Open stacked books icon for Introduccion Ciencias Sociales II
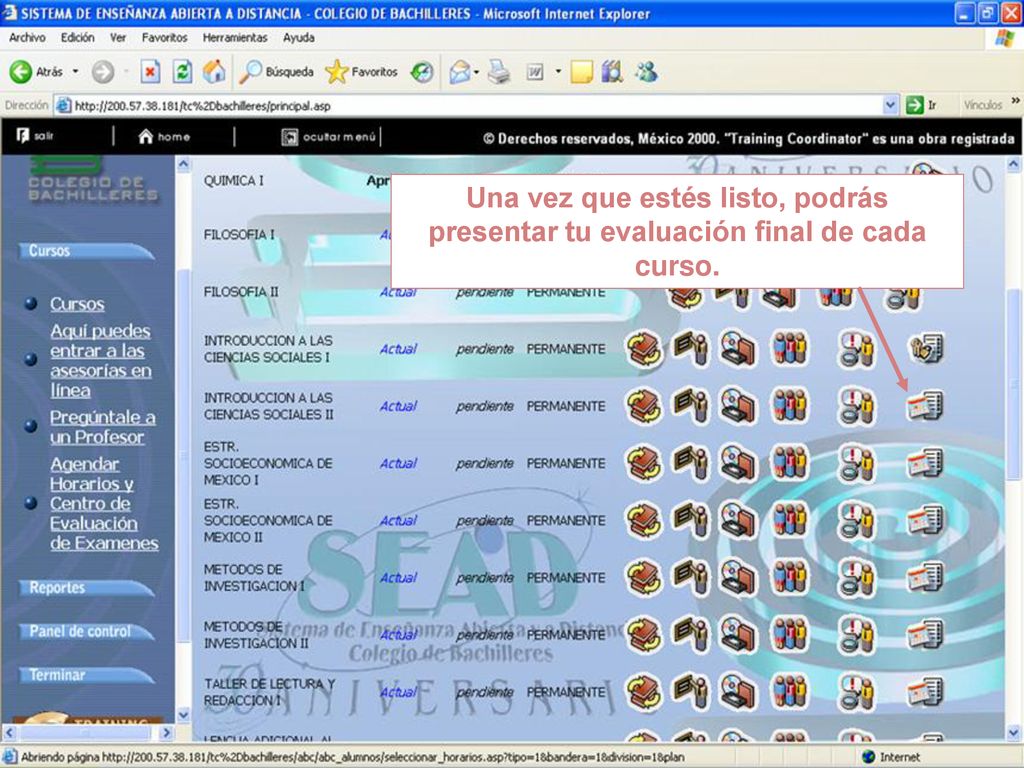This screenshot has height=768, width=1024. pyautogui.click(x=644, y=406)
